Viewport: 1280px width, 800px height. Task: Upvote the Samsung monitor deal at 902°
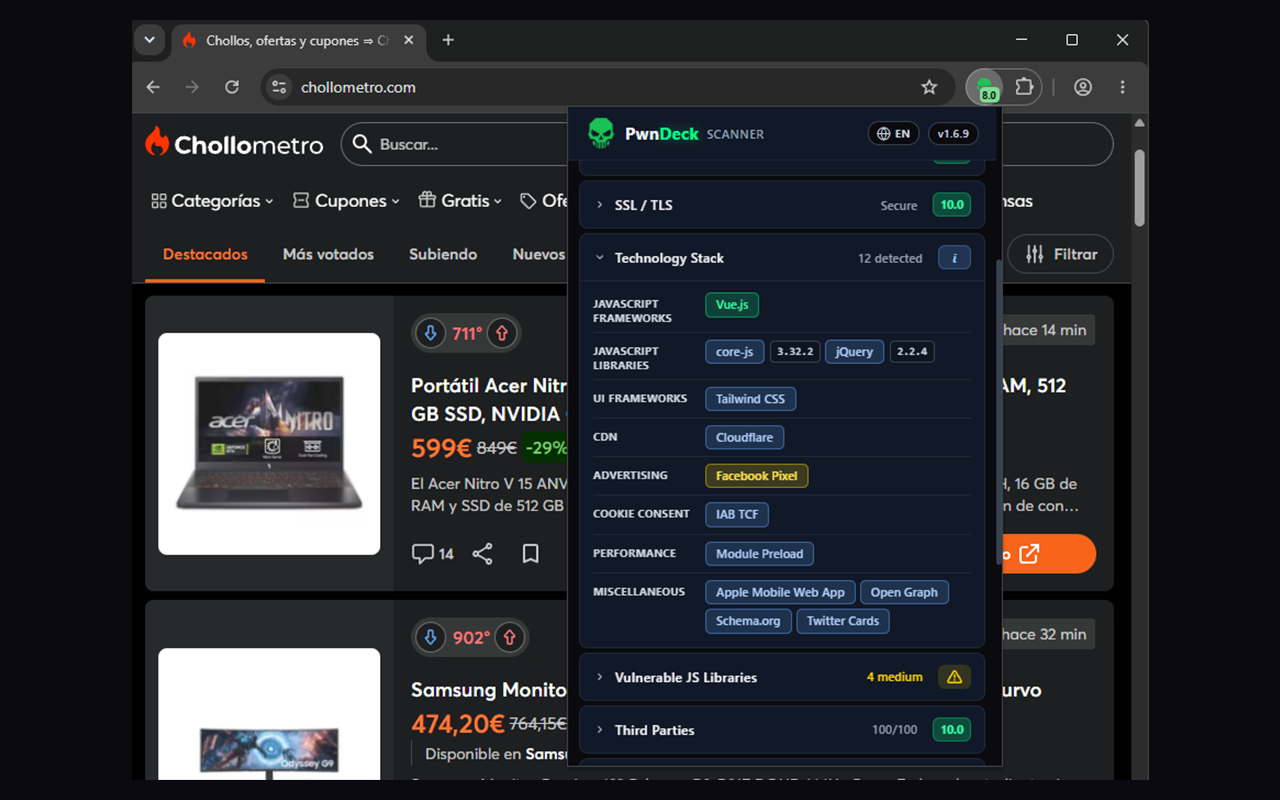(509, 637)
